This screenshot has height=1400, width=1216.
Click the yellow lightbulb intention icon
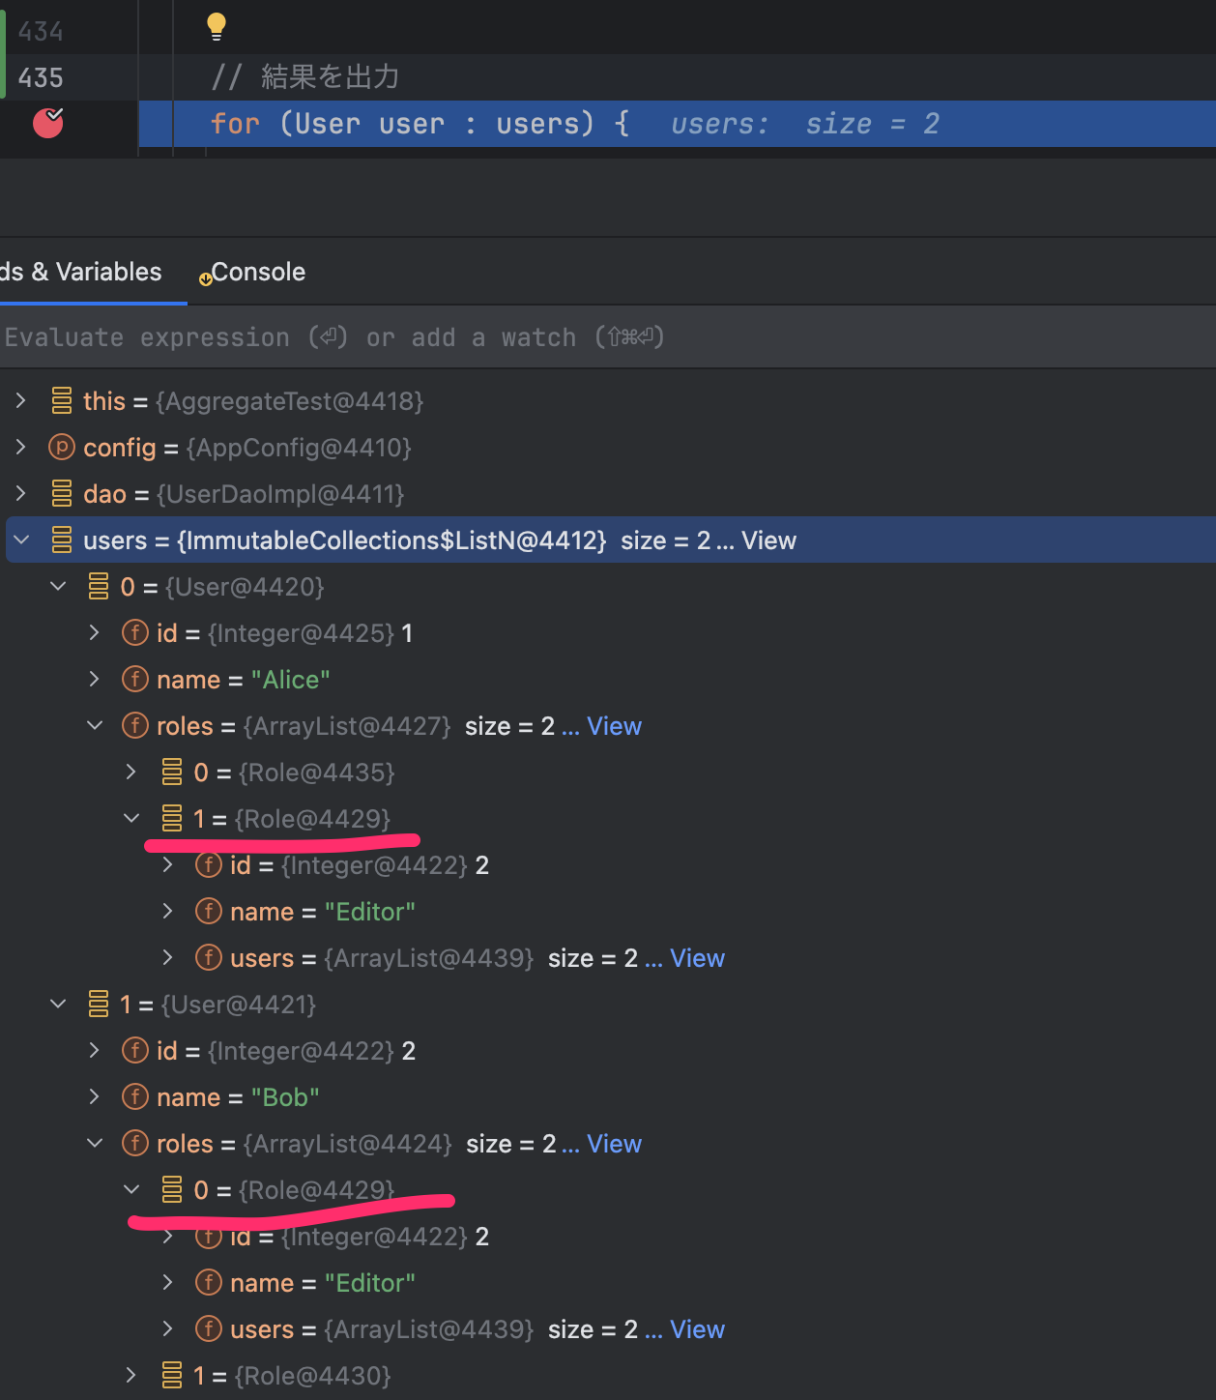[216, 26]
